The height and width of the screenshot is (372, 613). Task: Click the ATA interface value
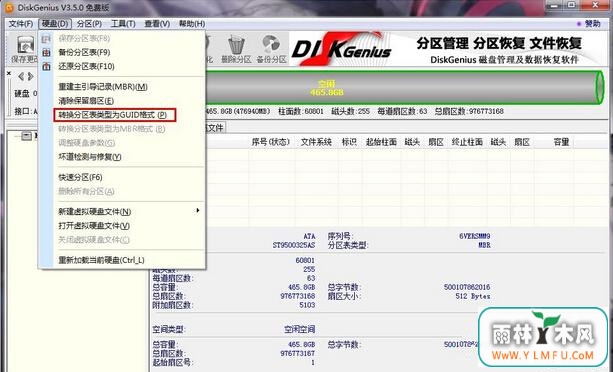[309, 236]
